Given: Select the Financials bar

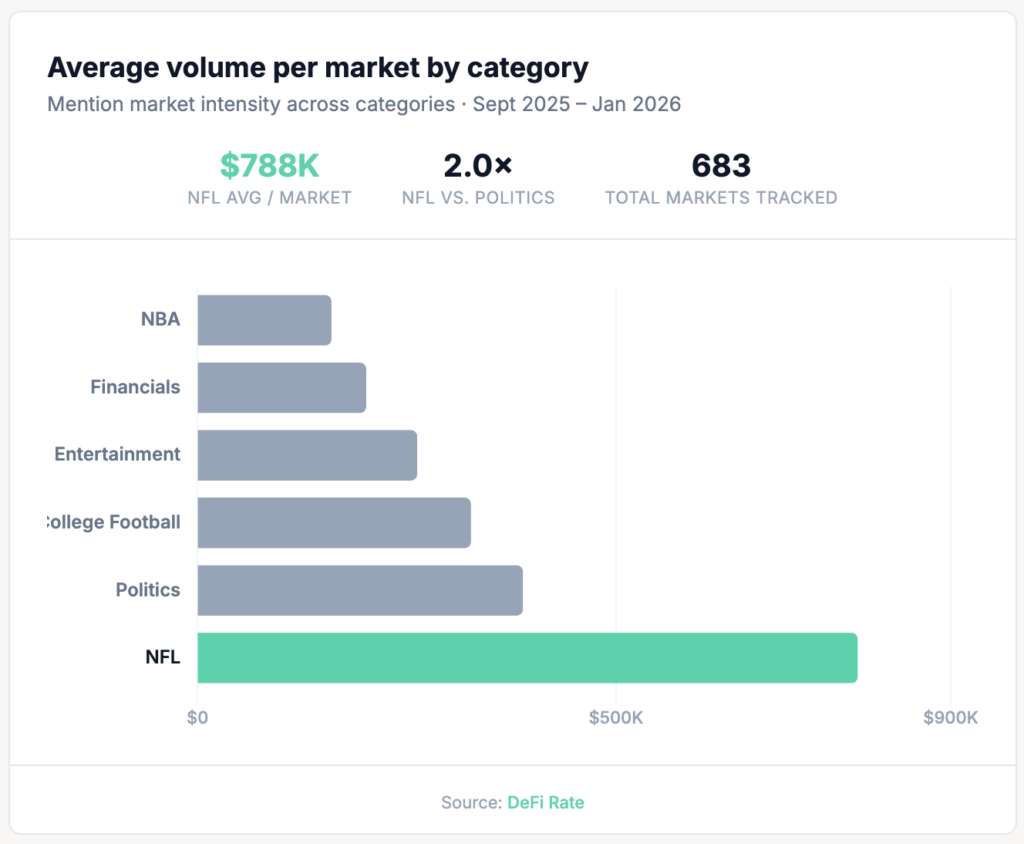Looking at the screenshot, I should click(x=282, y=387).
